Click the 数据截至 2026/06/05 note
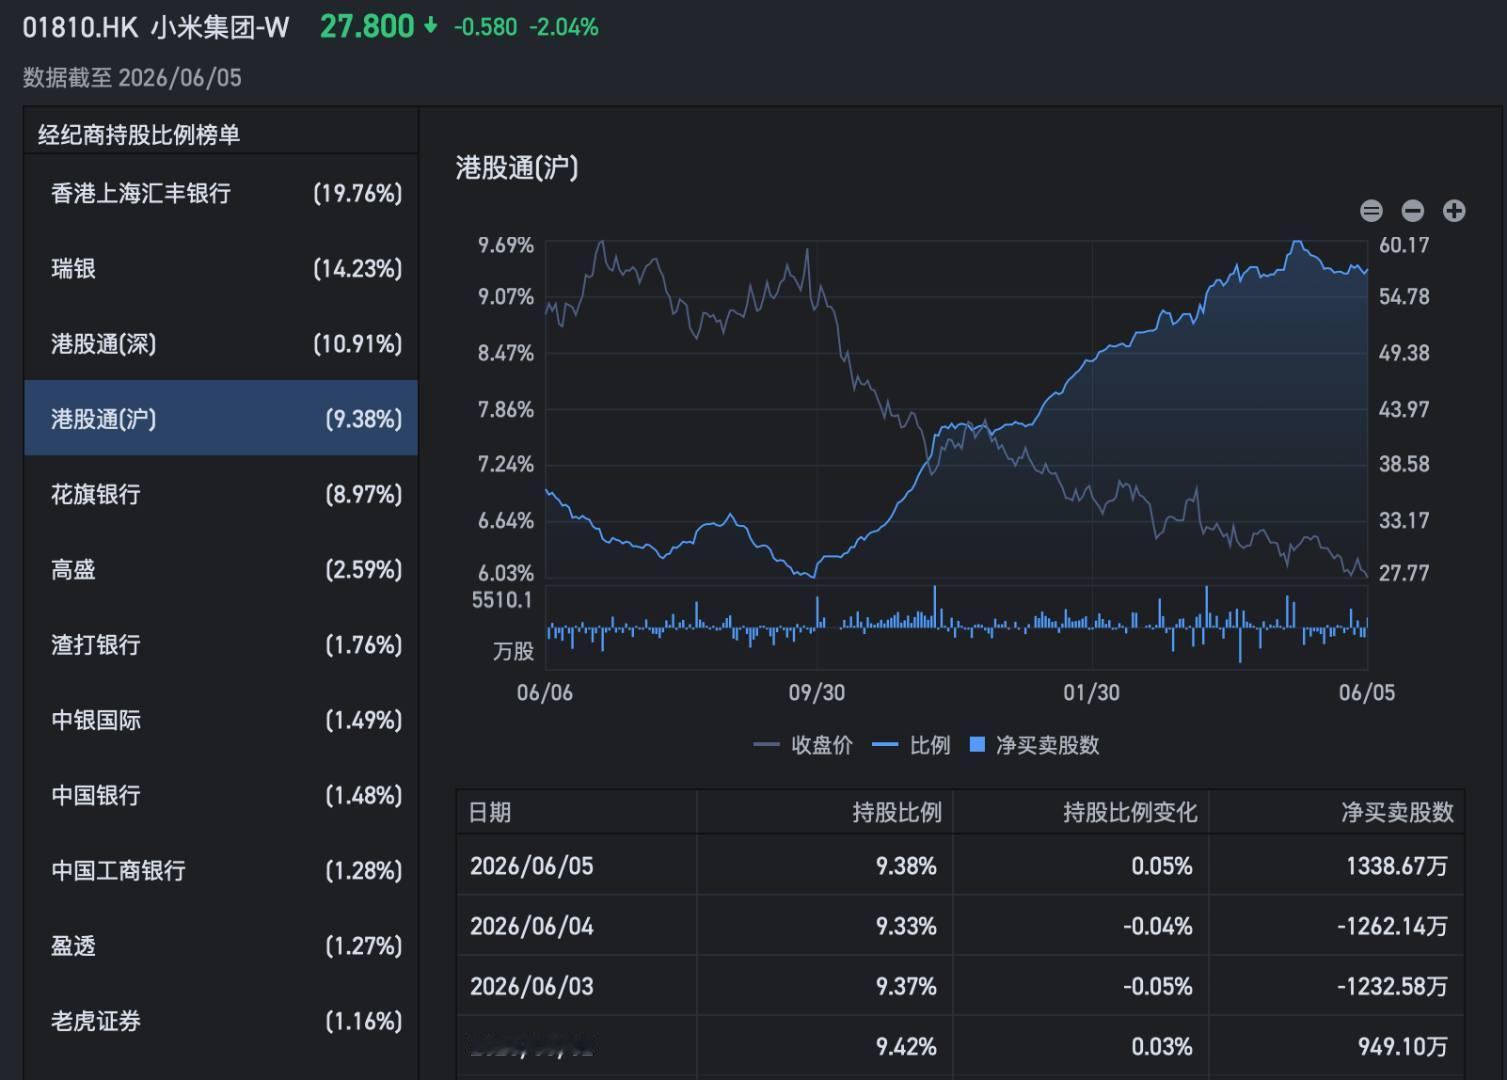Viewport: 1507px width, 1080px height. (x=132, y=78)
